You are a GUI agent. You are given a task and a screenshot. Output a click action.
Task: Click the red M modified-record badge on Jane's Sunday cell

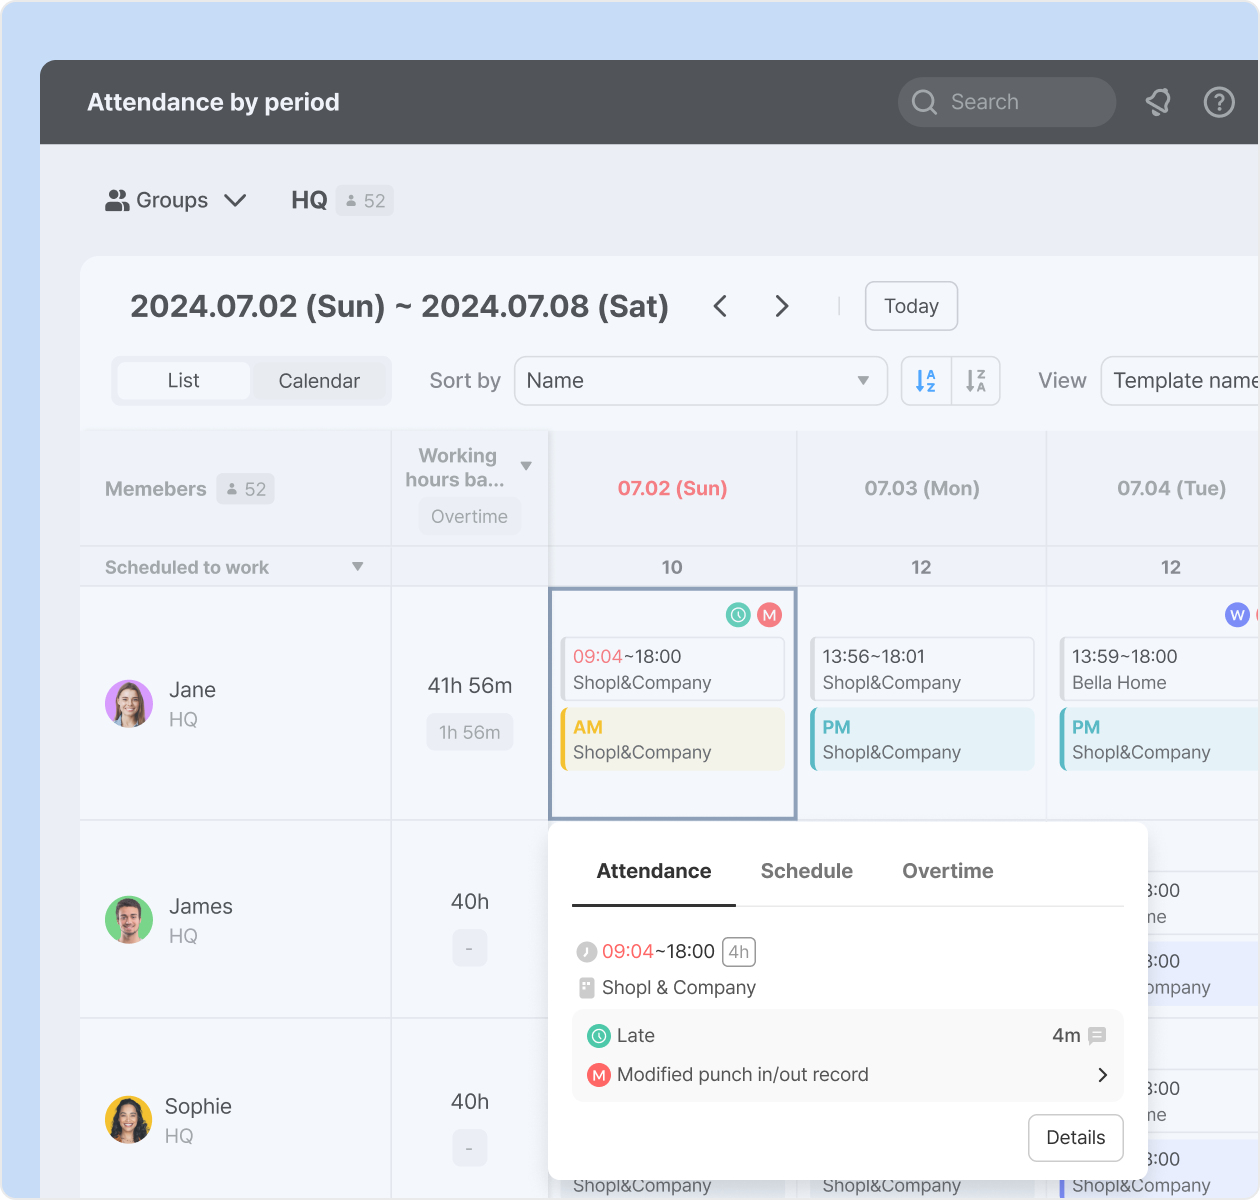tap(769, 614)
